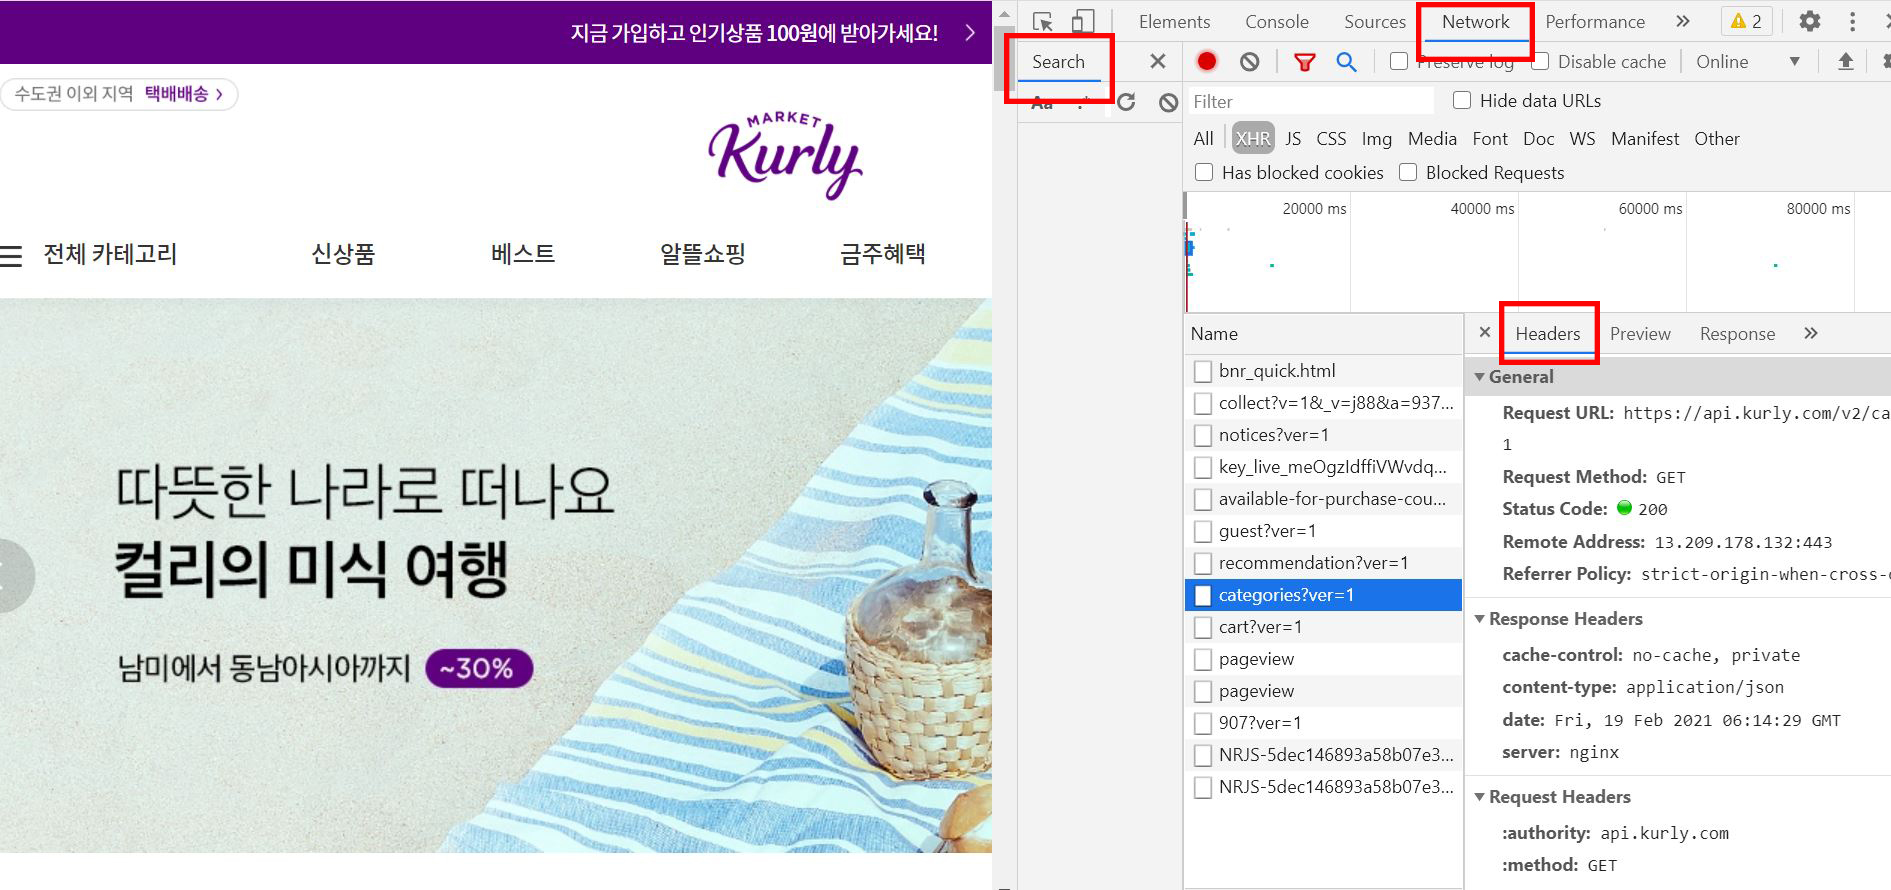Select the JS resource type filter
The image size is (1891, 890).
coord(1293,139)
